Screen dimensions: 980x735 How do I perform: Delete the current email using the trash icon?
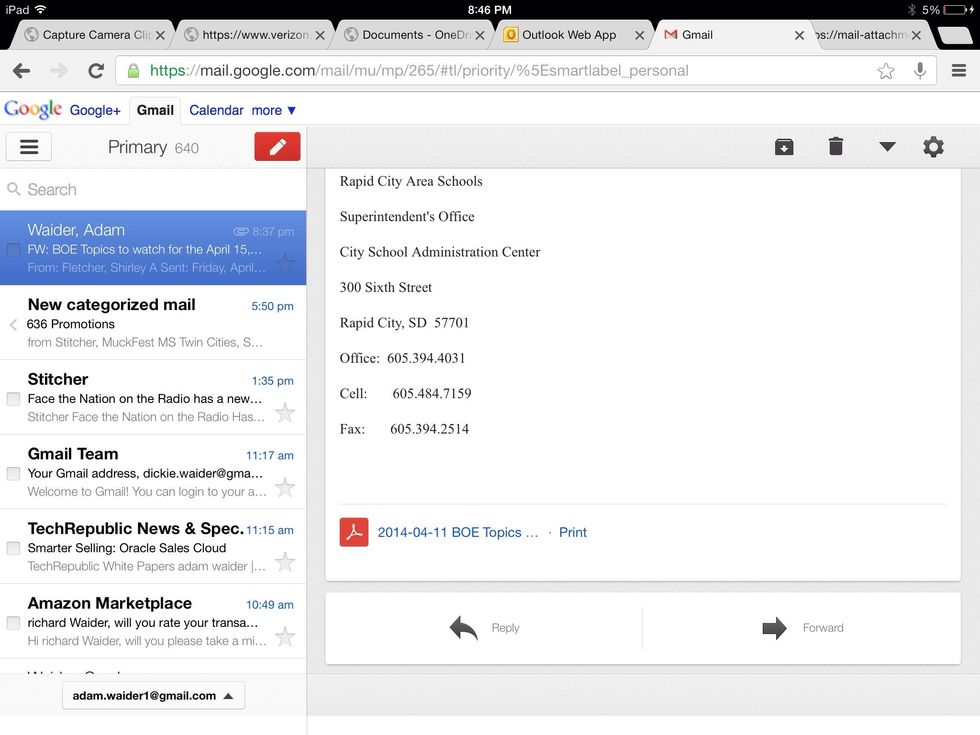836,146
